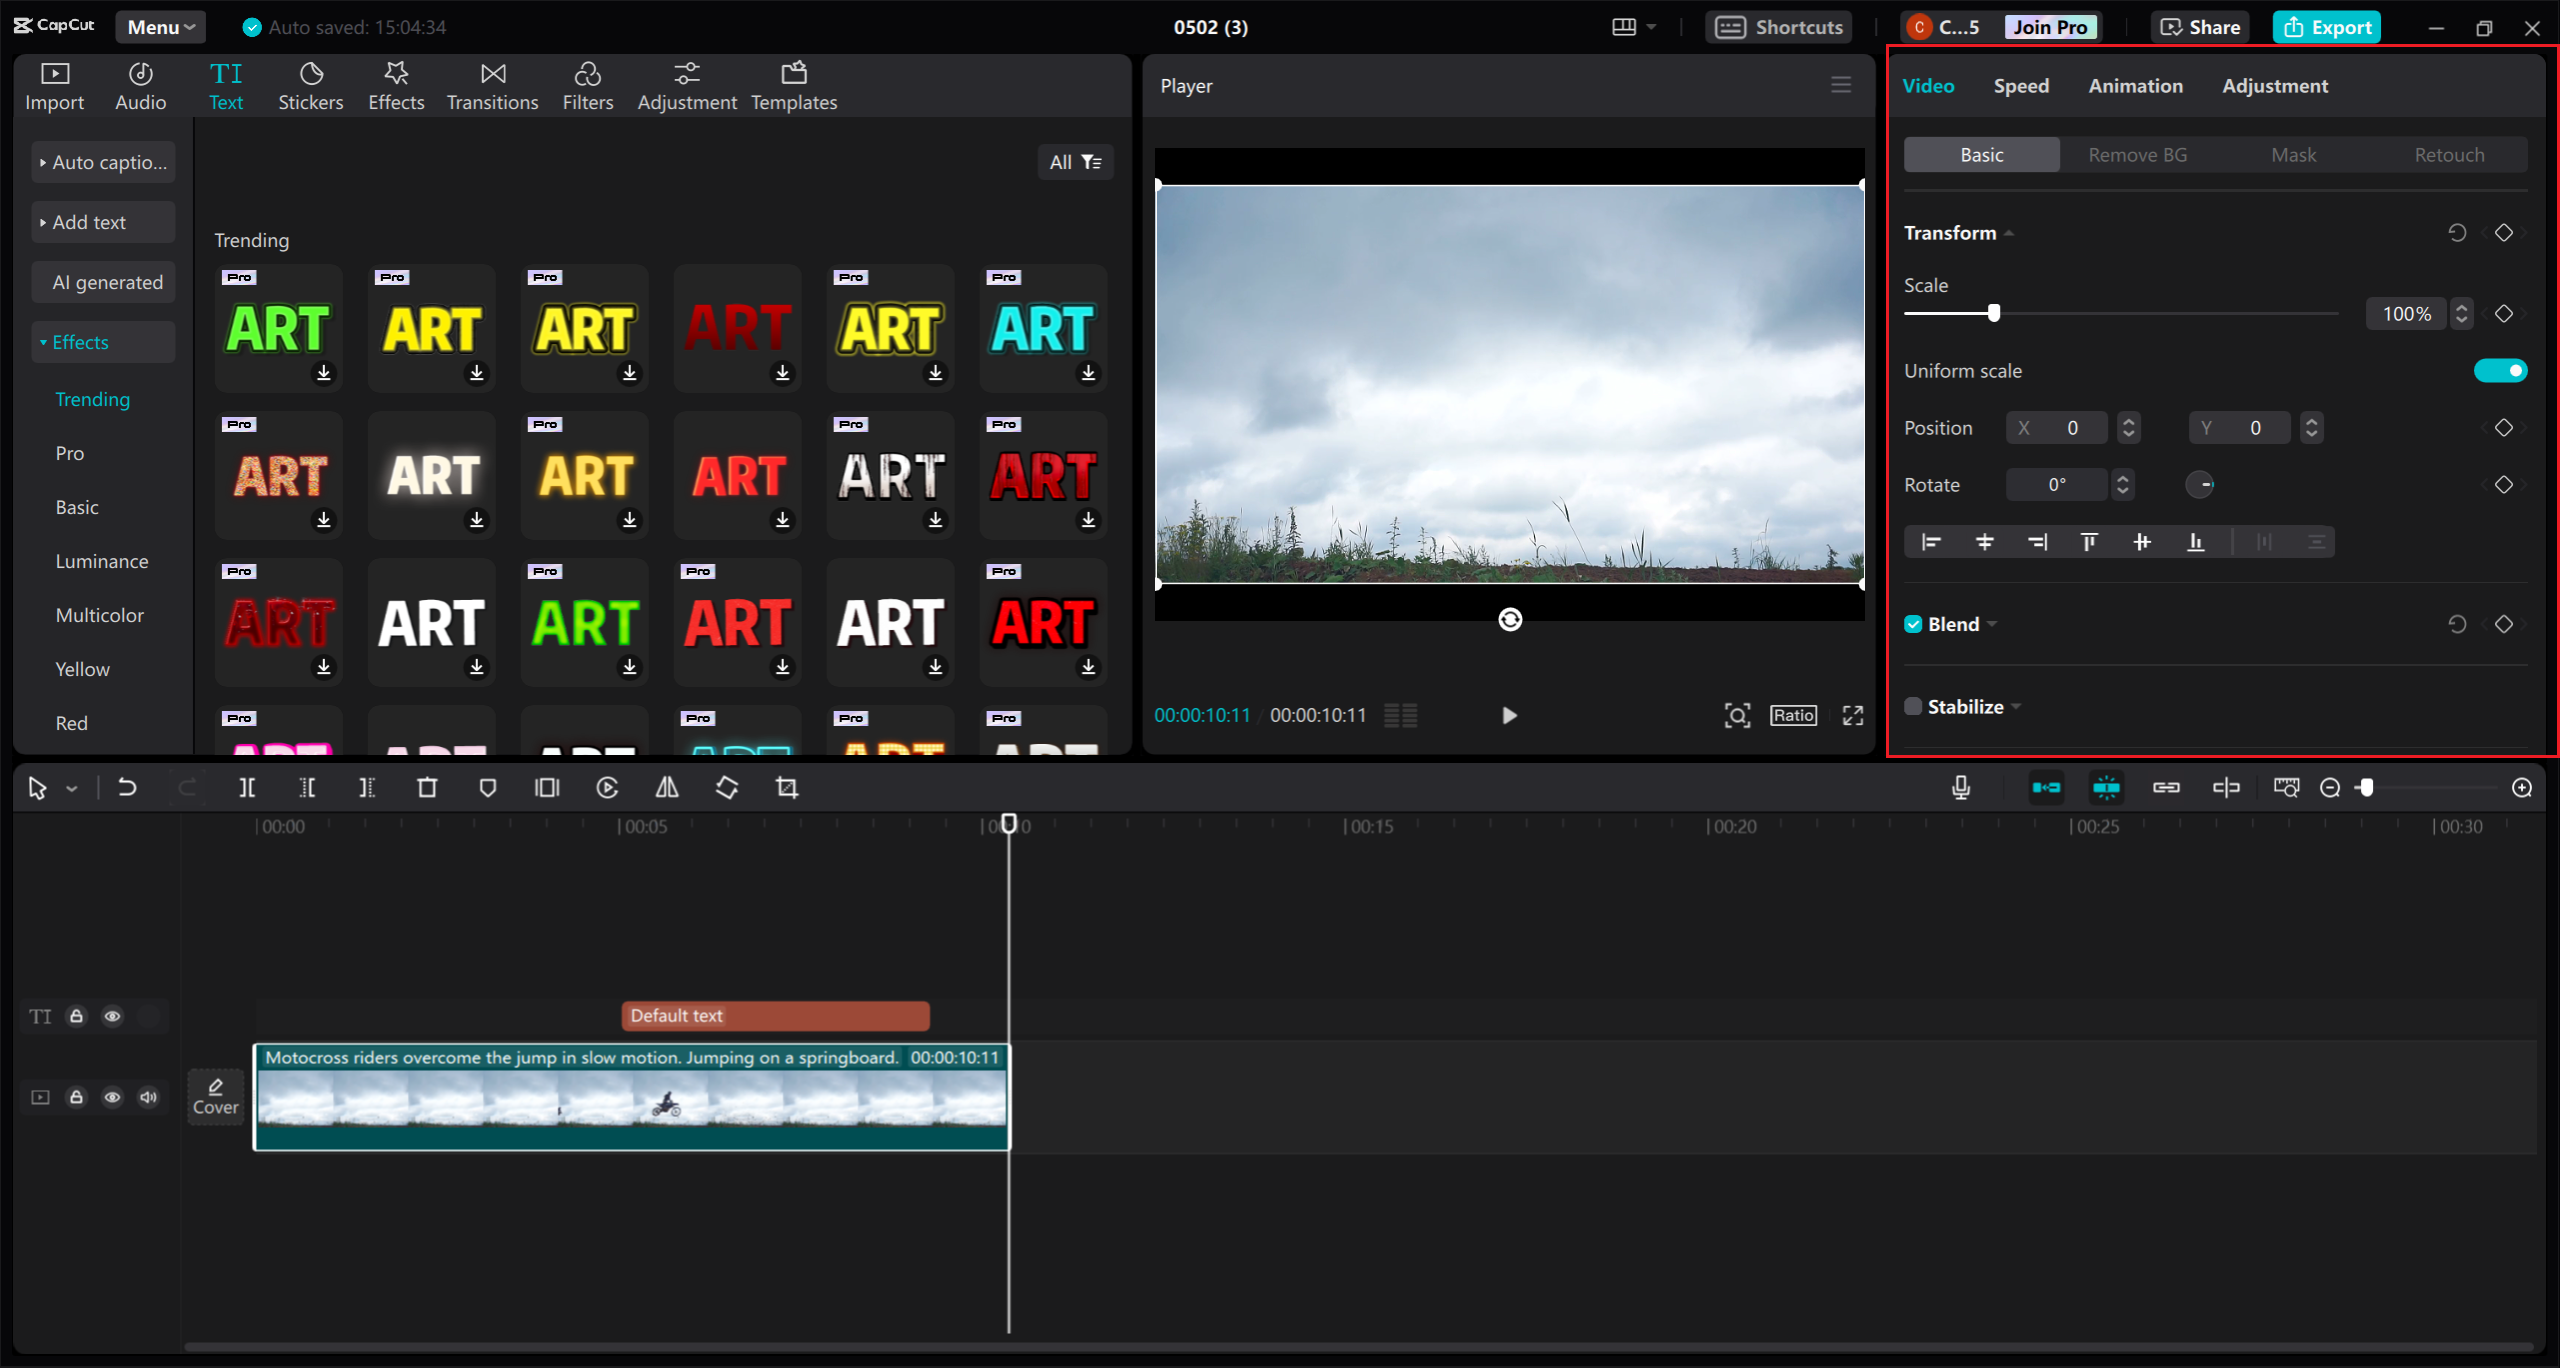Click the Join Pro button
The image size is (2560, 1368).
2049,27
